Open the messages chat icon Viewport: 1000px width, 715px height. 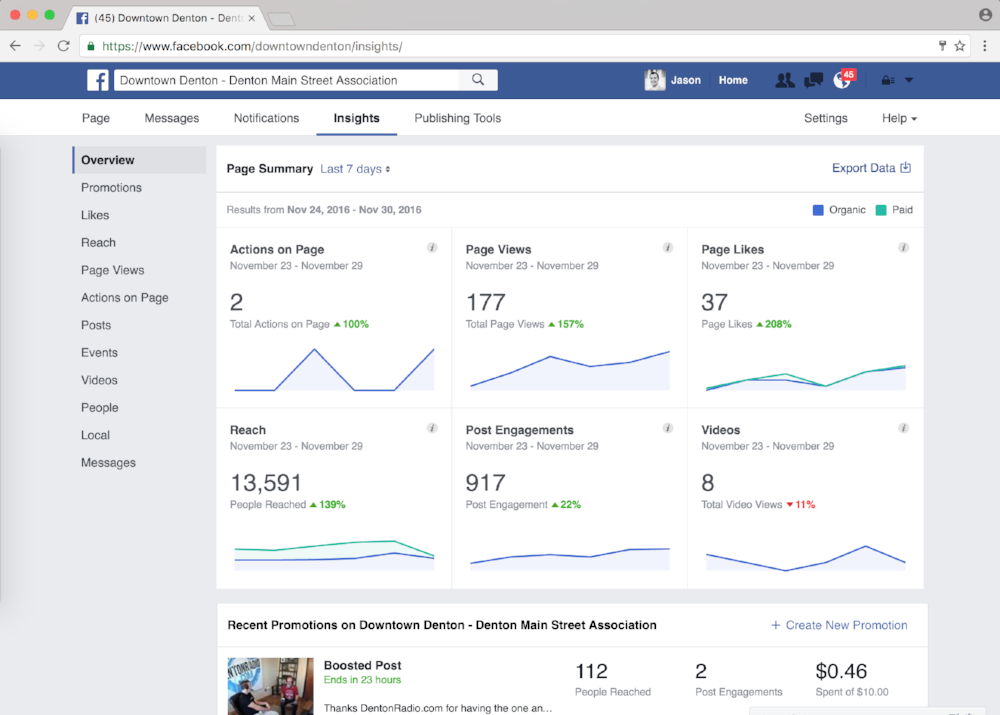(813, 80)
